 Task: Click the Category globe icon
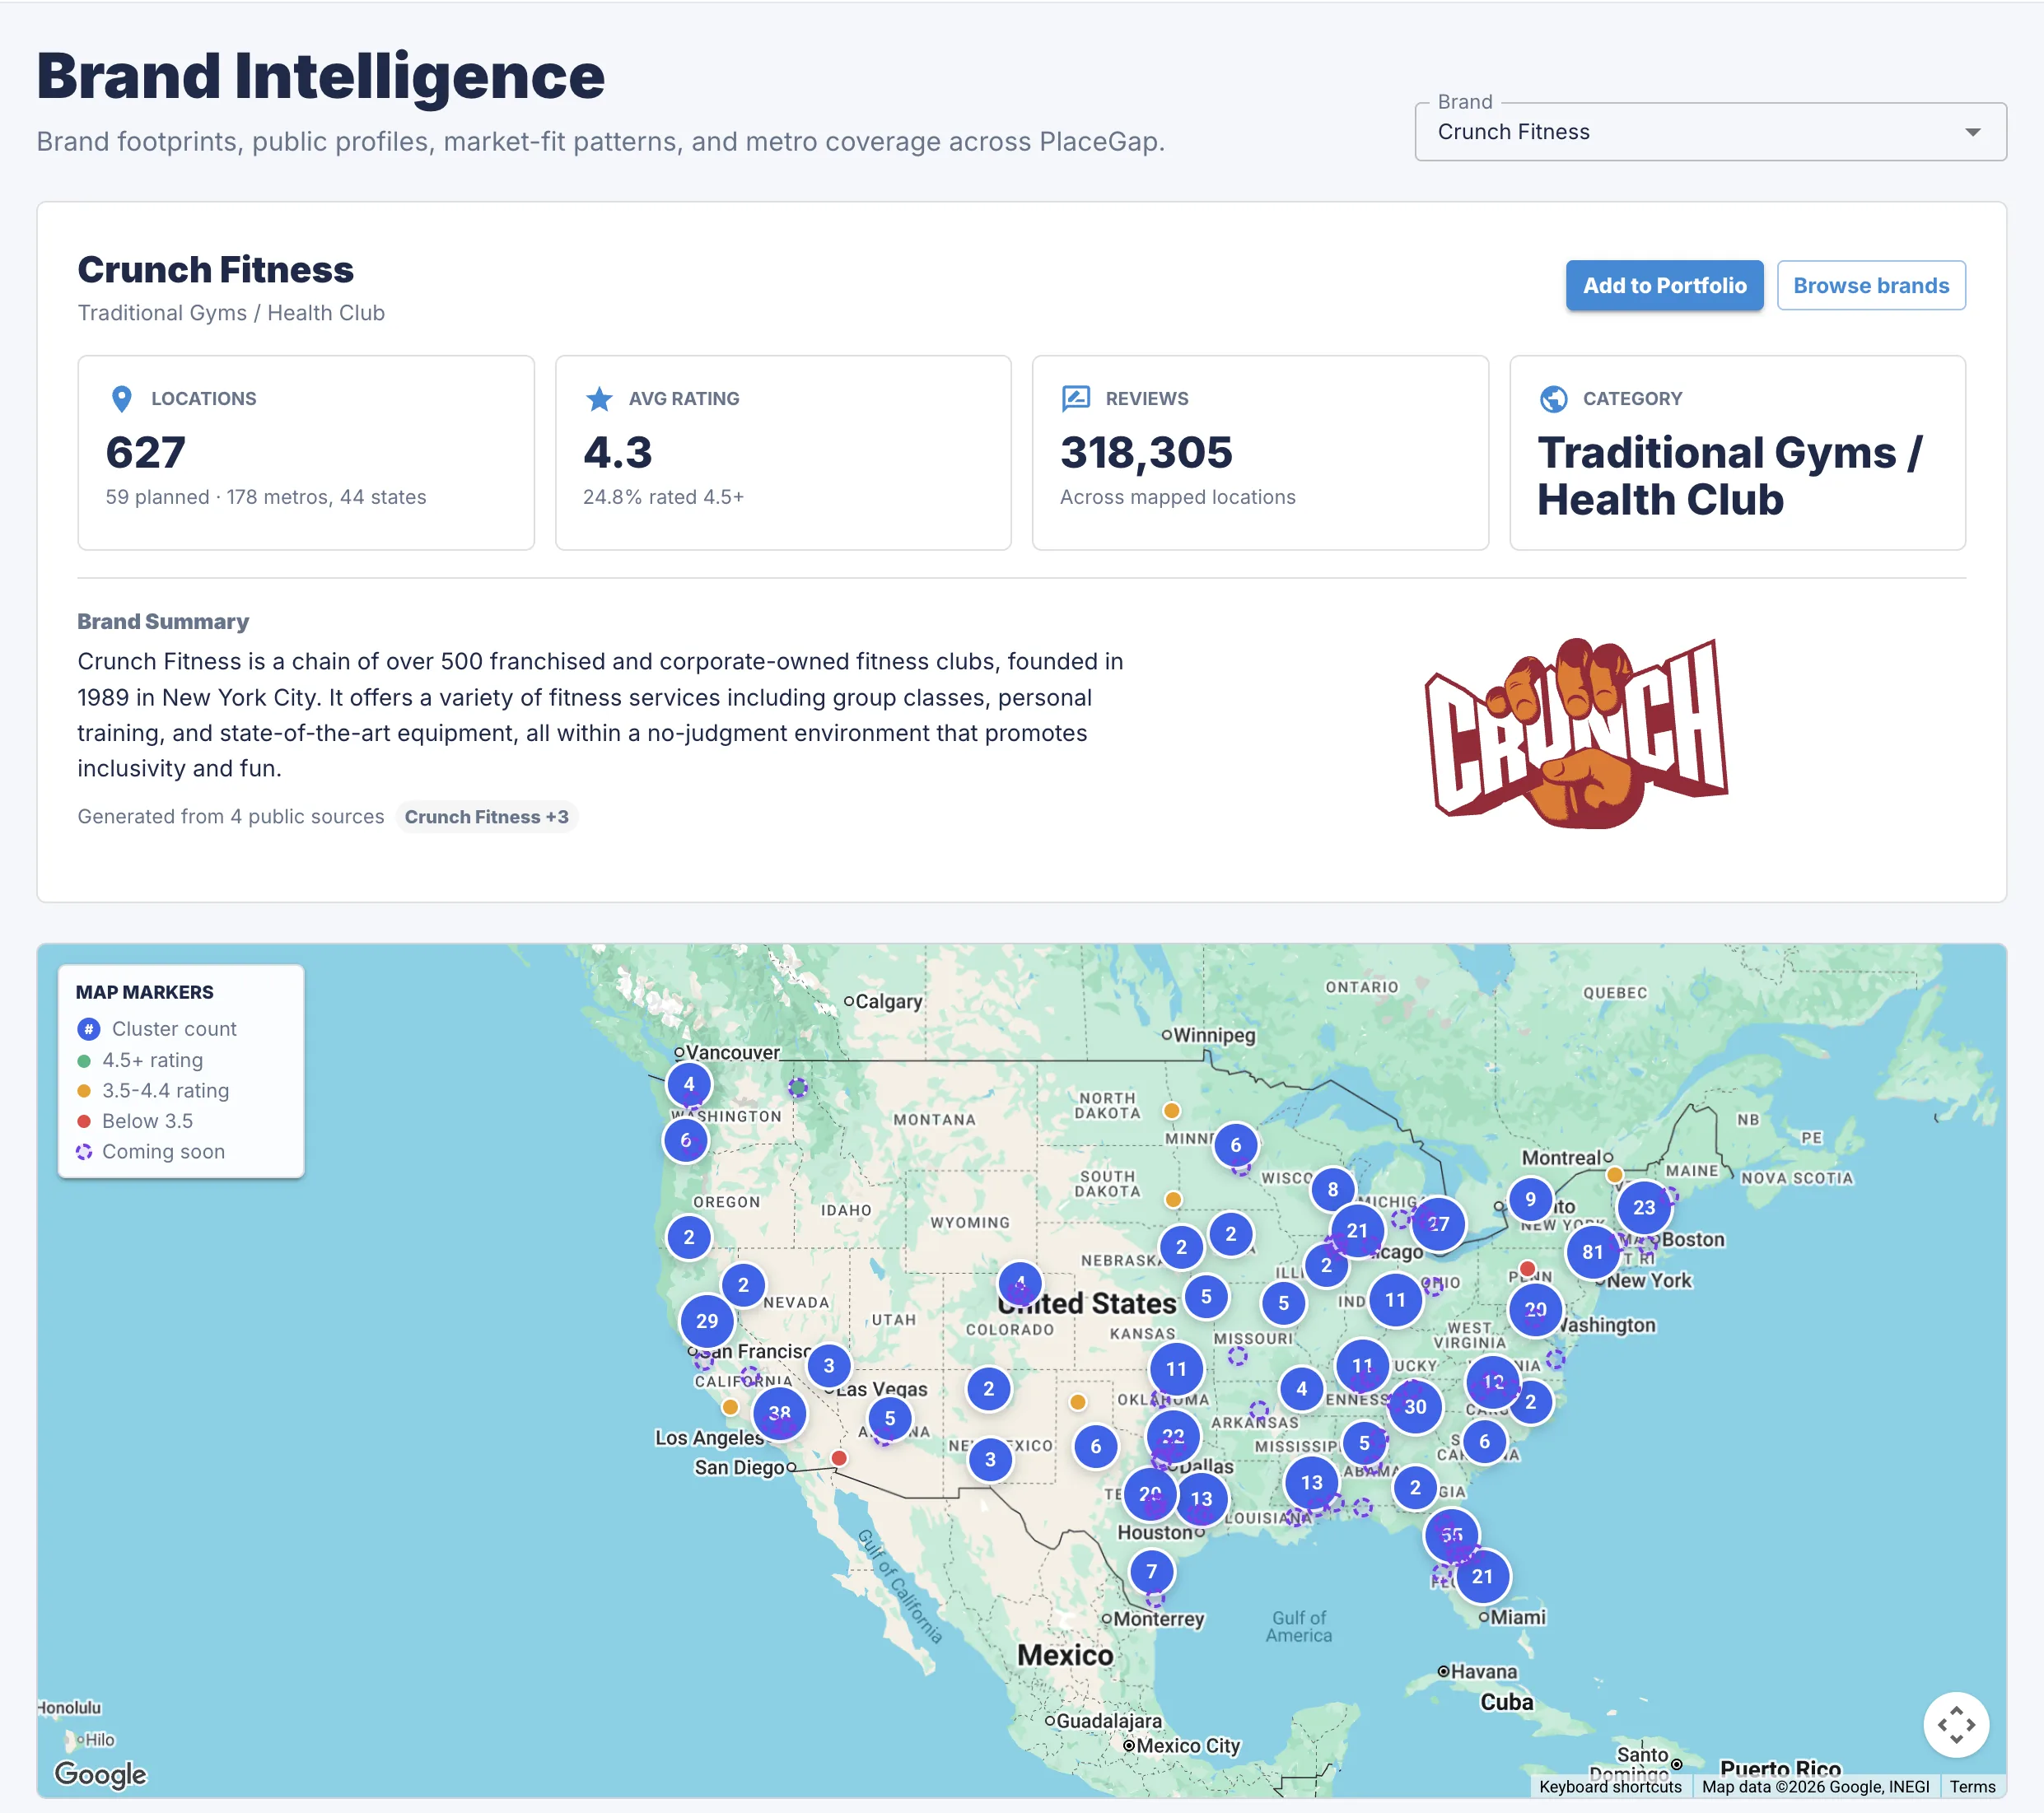click(1553, 399)
